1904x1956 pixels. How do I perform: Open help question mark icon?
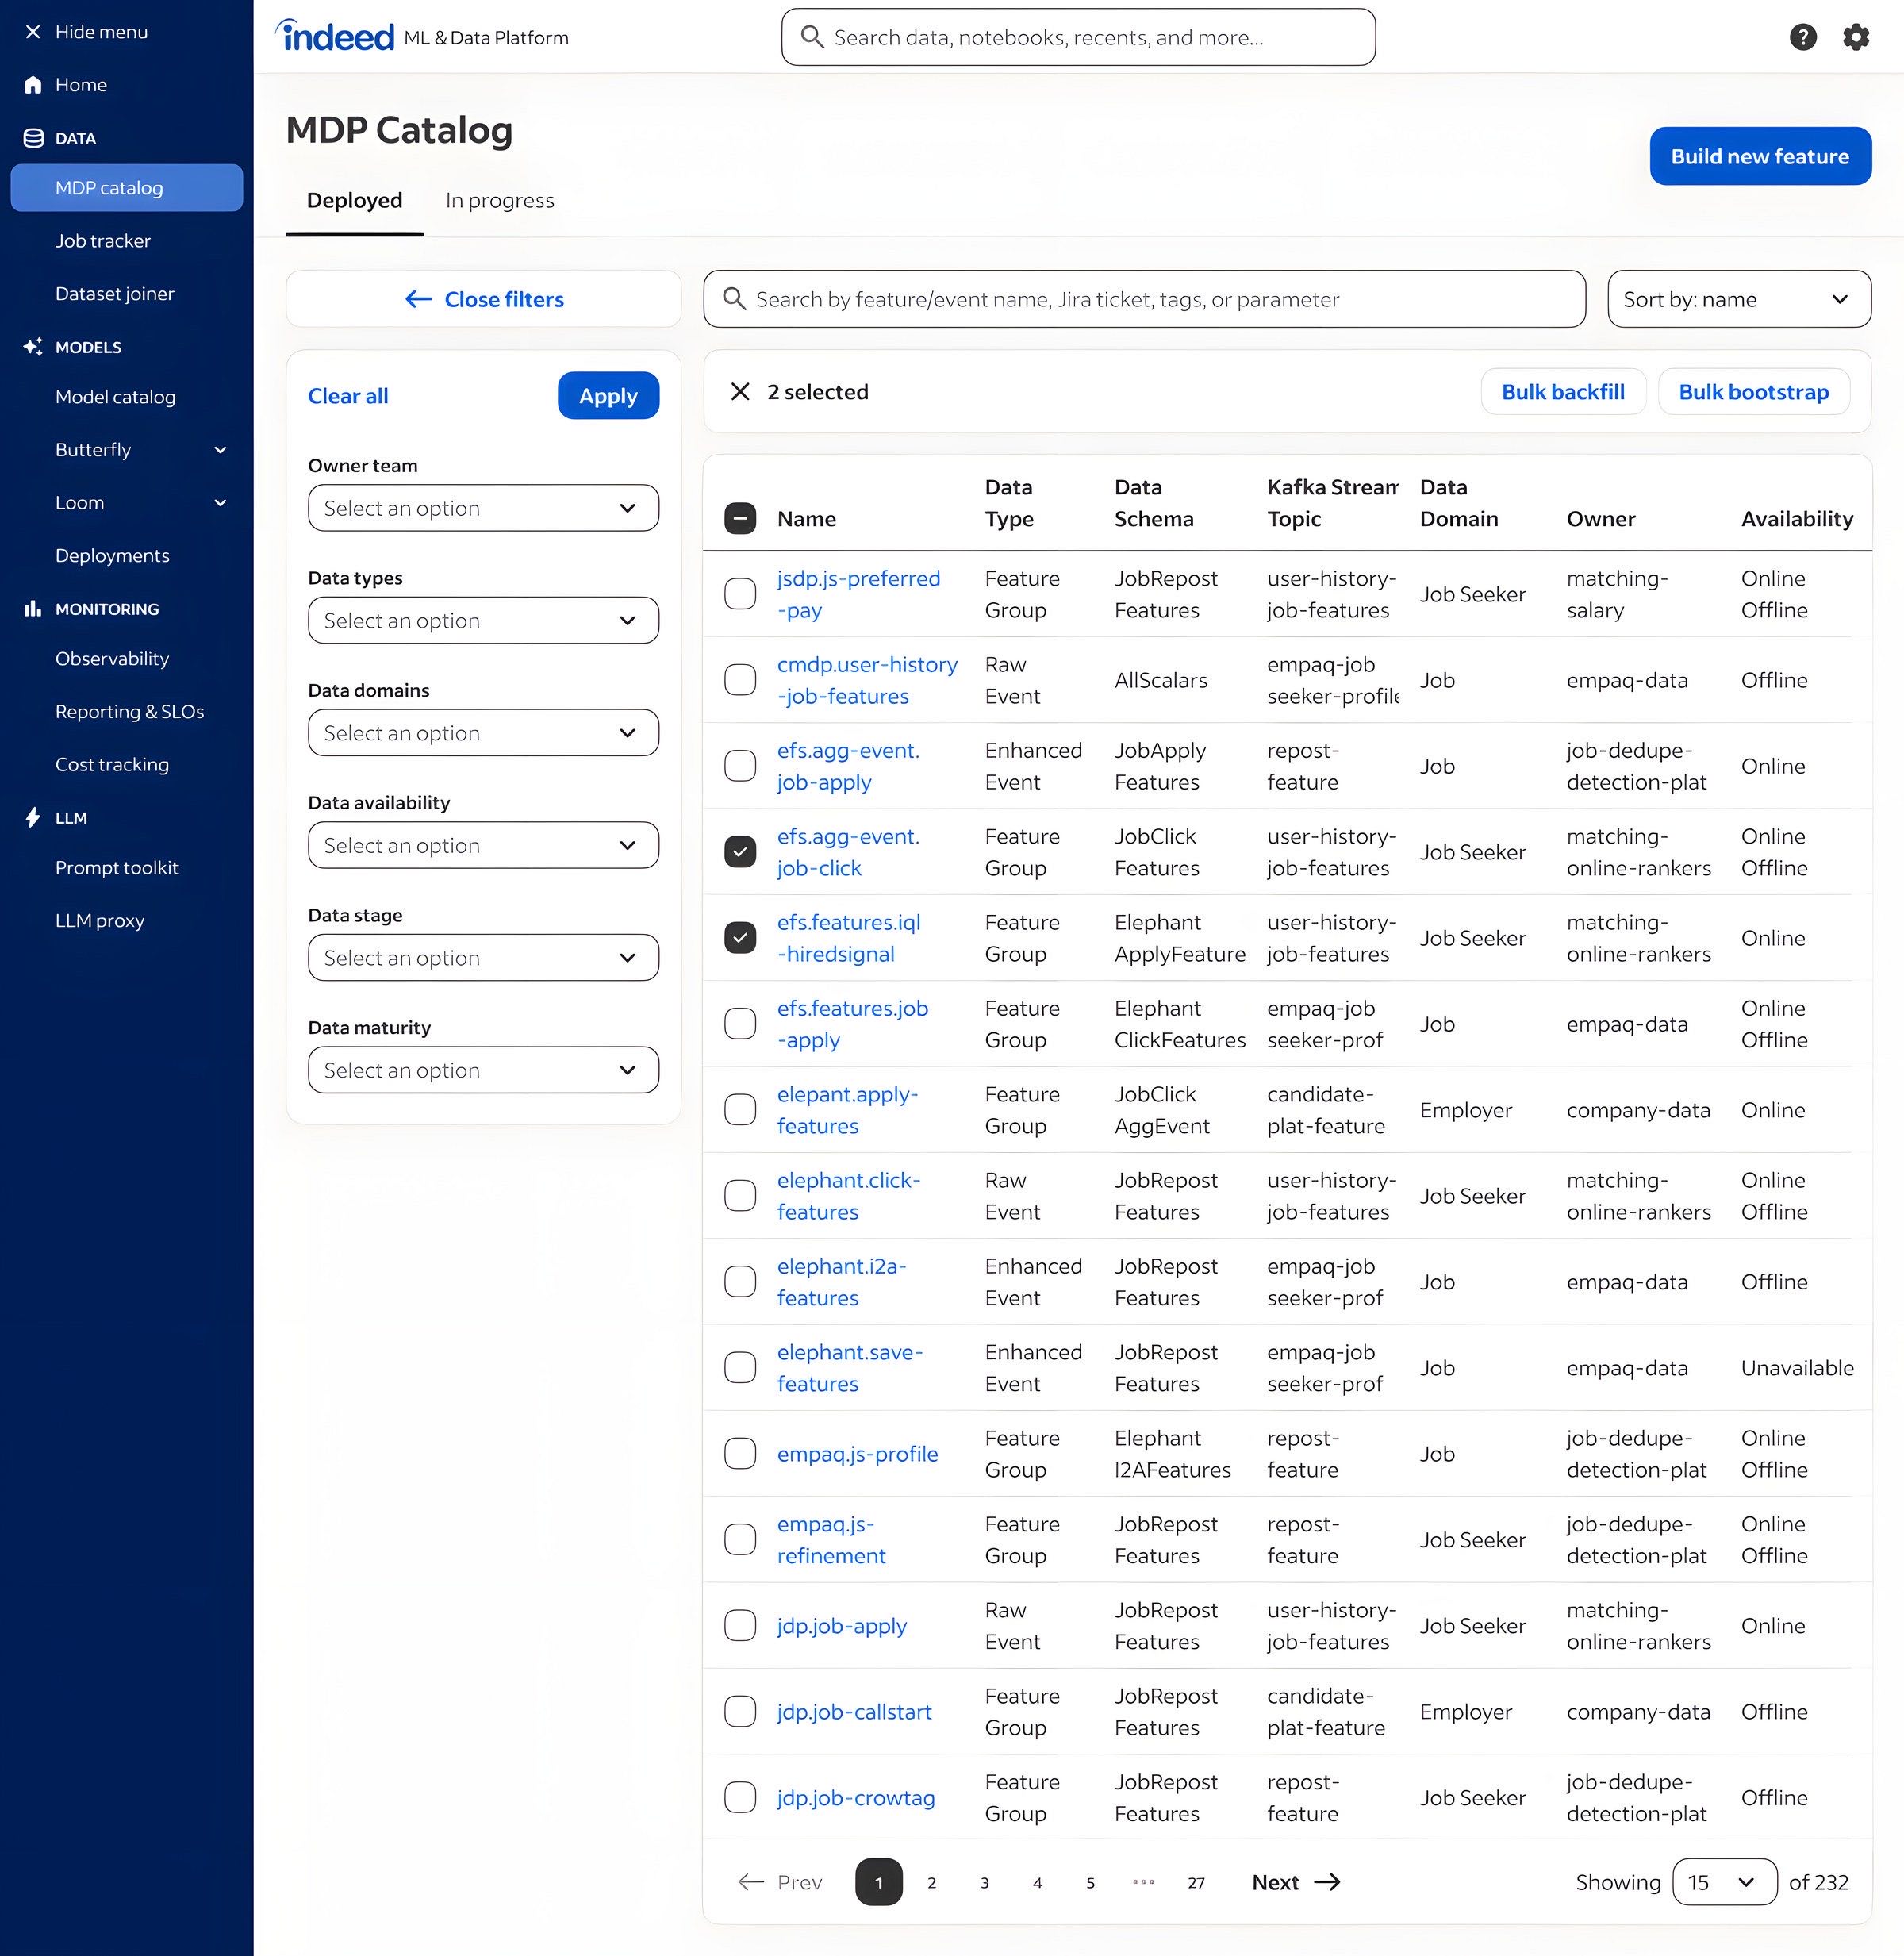(1802, 37)
